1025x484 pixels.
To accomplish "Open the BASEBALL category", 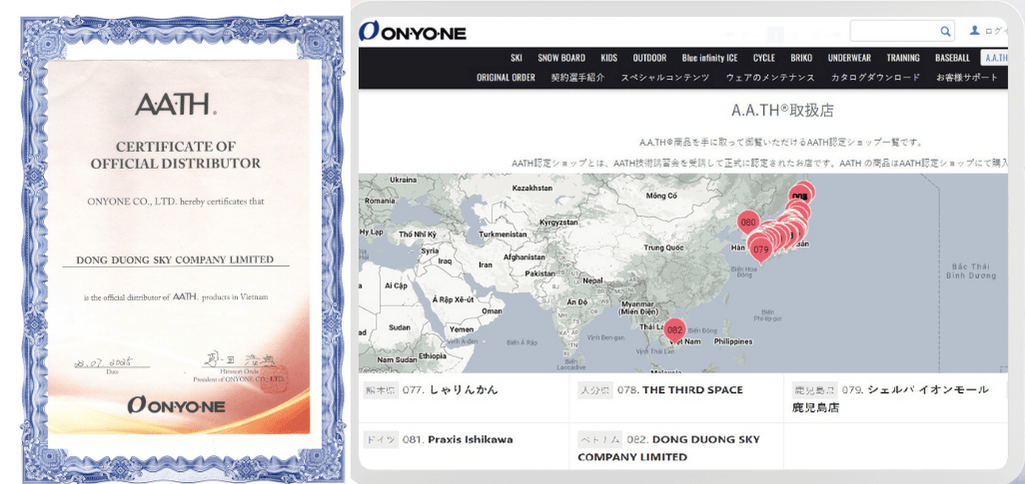I will click(952, 58).
